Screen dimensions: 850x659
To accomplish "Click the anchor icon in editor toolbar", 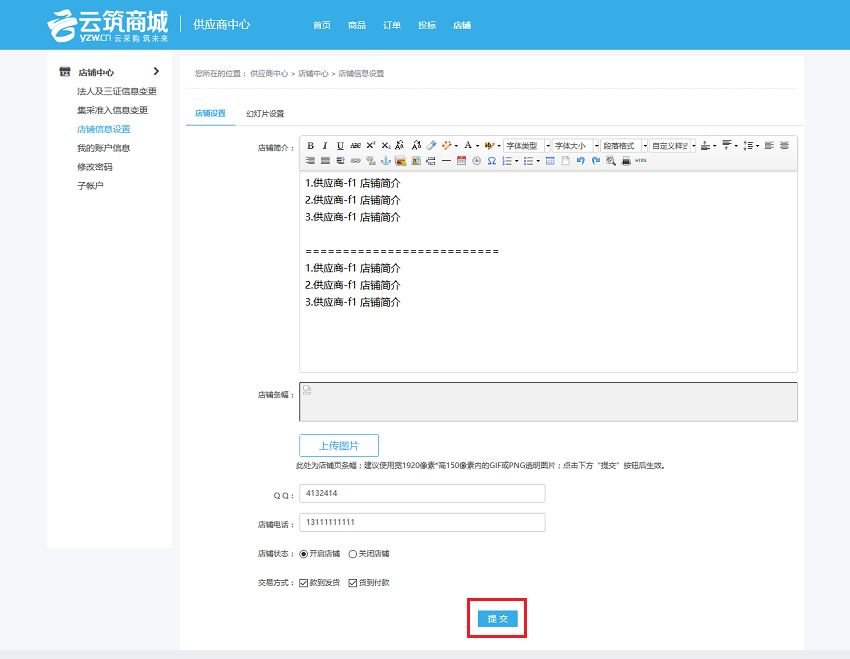I will click(385, 160).
